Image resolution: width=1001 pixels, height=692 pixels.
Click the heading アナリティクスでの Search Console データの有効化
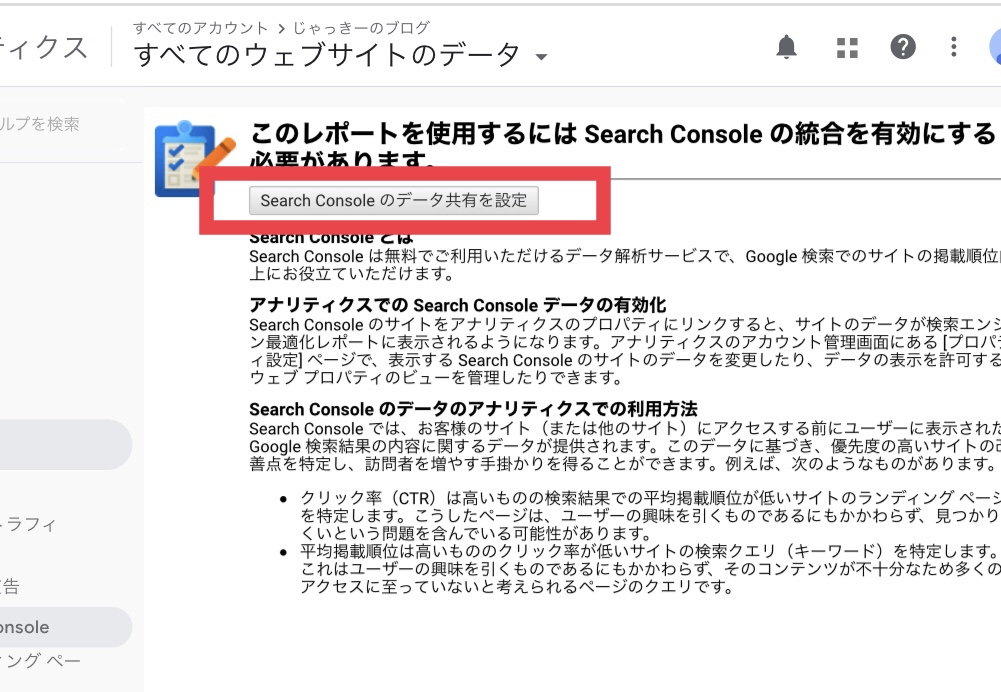pyautogui.click(x=458, y=305)
